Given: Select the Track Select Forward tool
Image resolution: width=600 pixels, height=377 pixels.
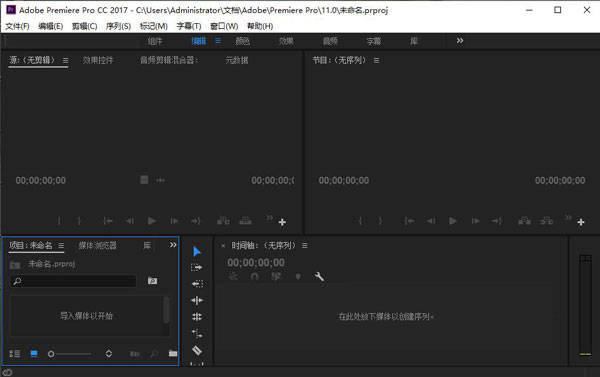Looking at the screenshot, I should pos(197,268).
